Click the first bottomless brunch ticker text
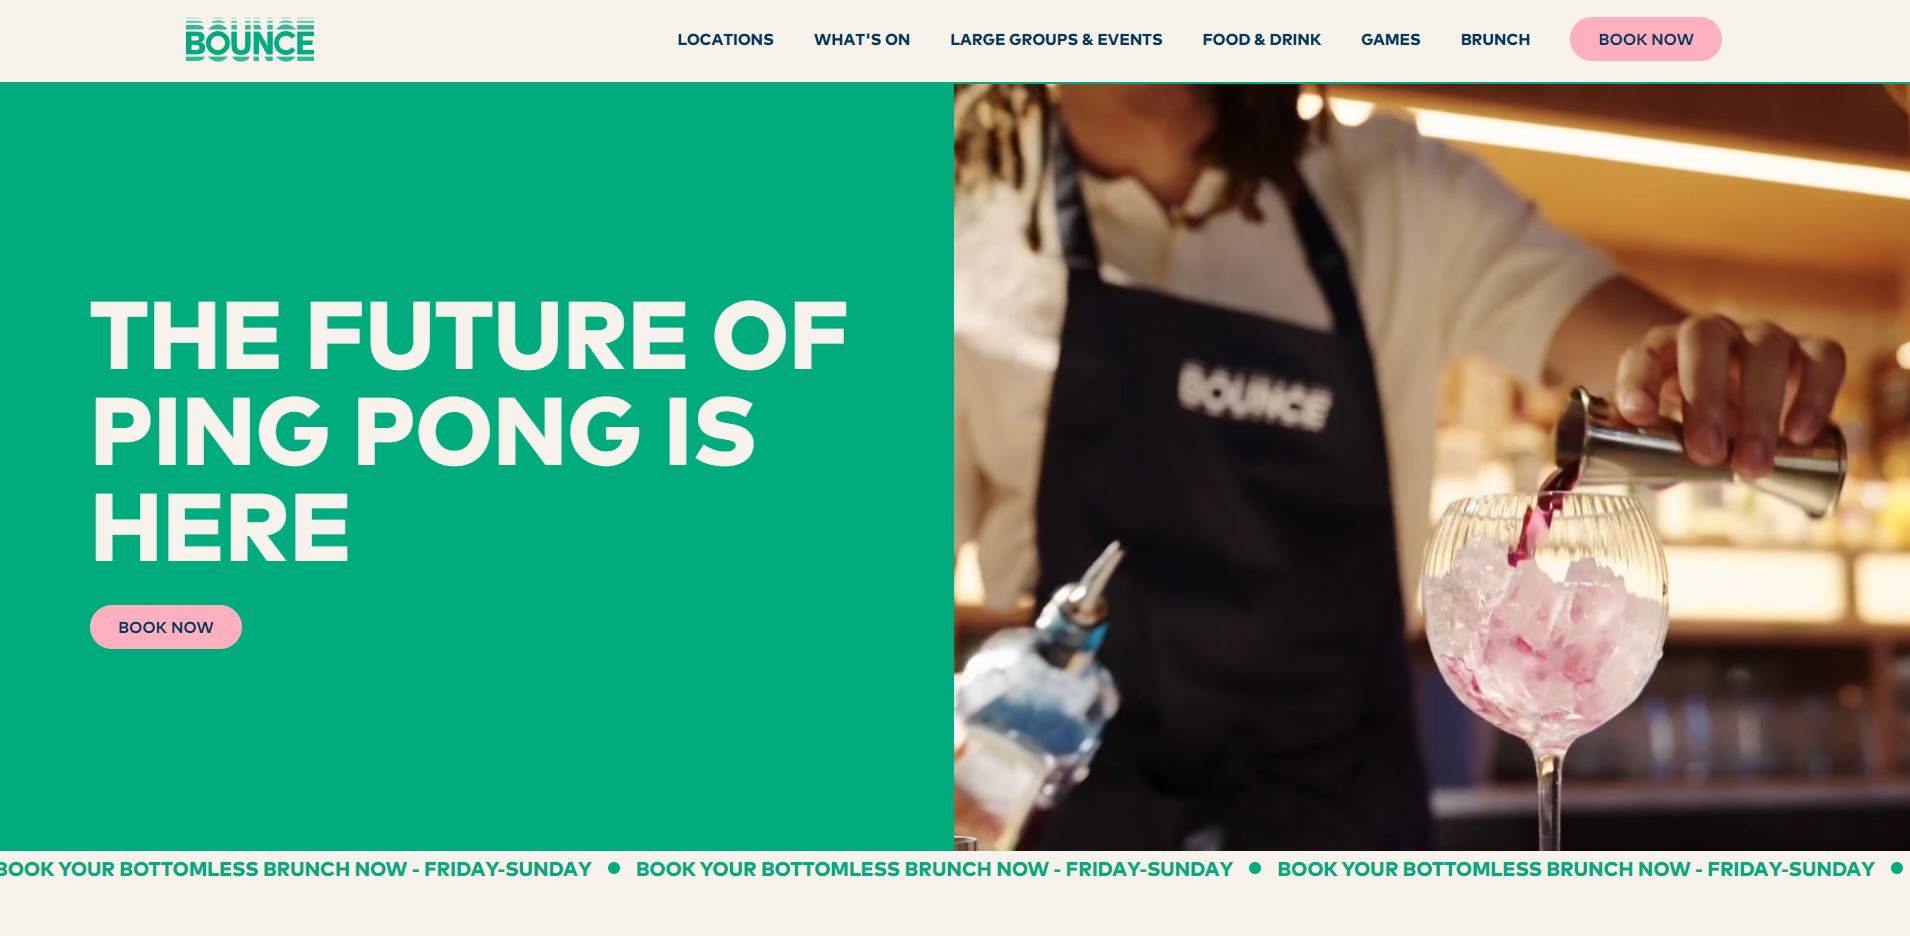 coord(296,869)
